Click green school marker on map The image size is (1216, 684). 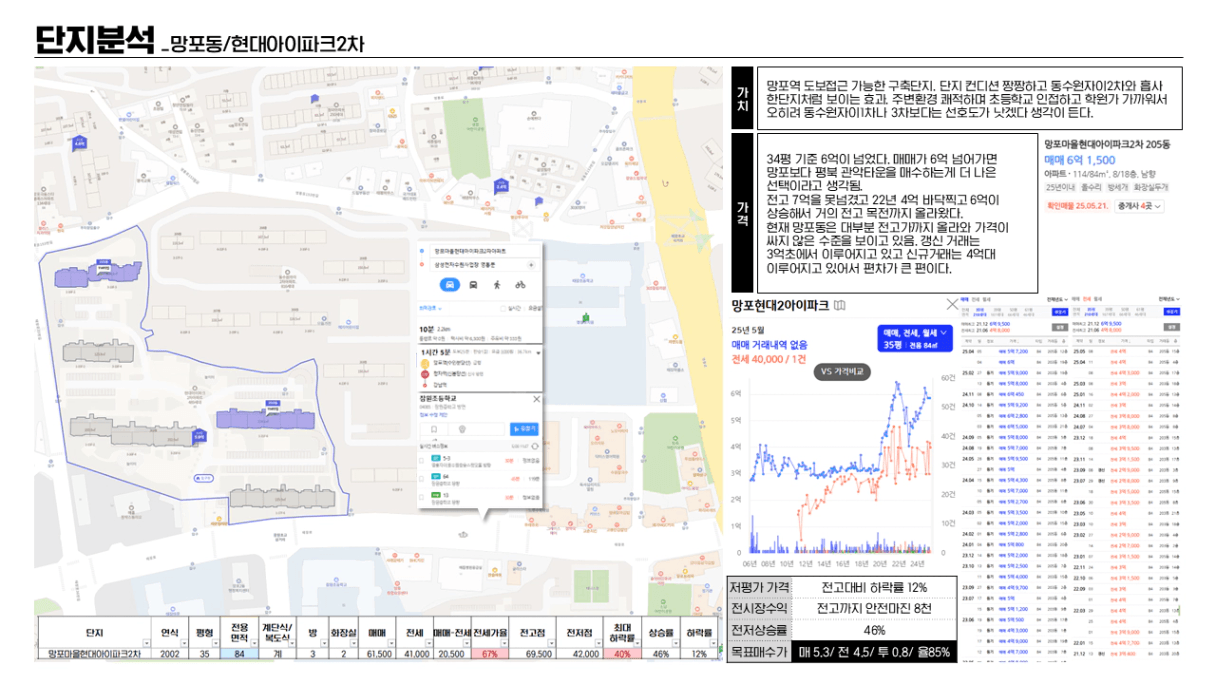click(584, 318)
